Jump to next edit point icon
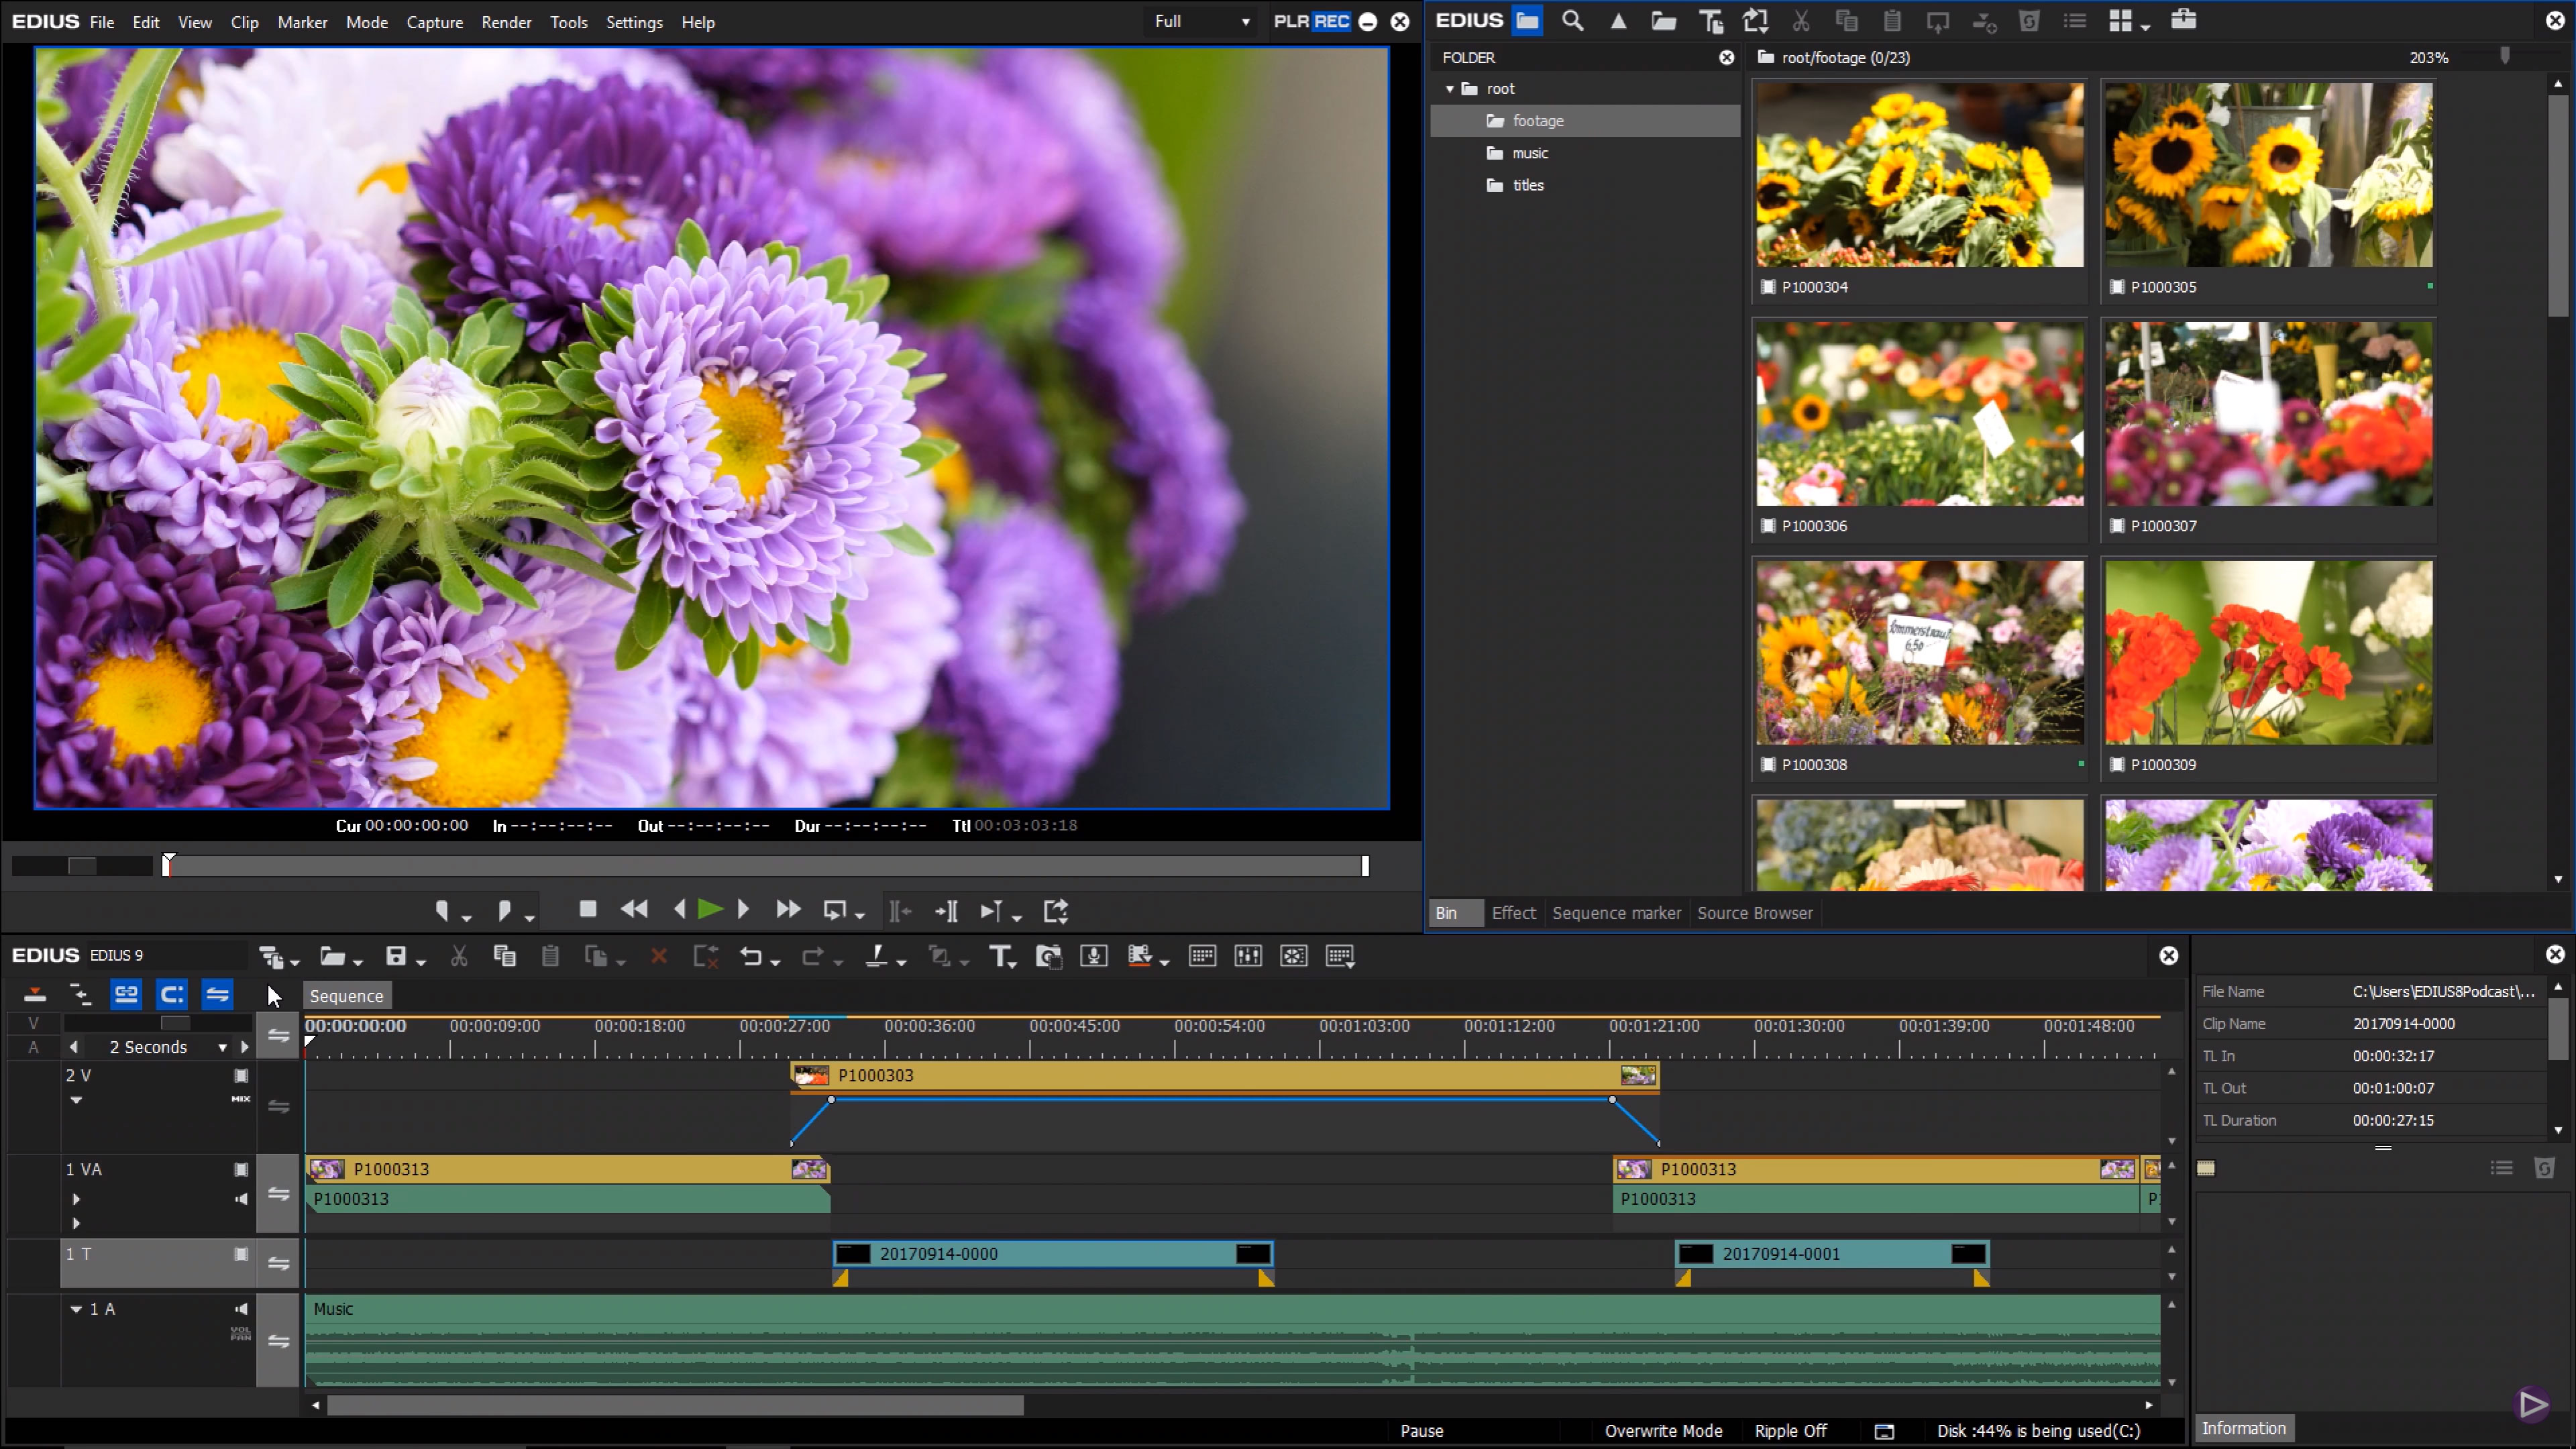The height and width of the screenshot is (1449, 2576). [x=946, y=910]
